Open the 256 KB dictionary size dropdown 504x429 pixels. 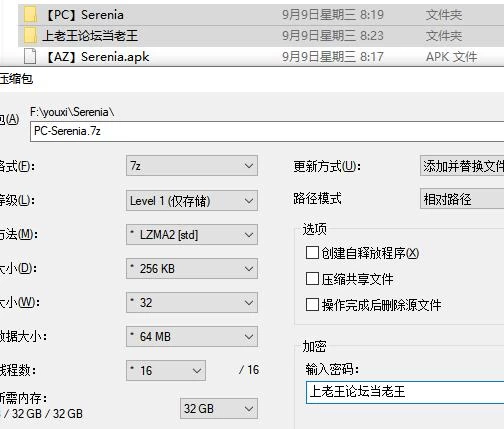point(192,269)
